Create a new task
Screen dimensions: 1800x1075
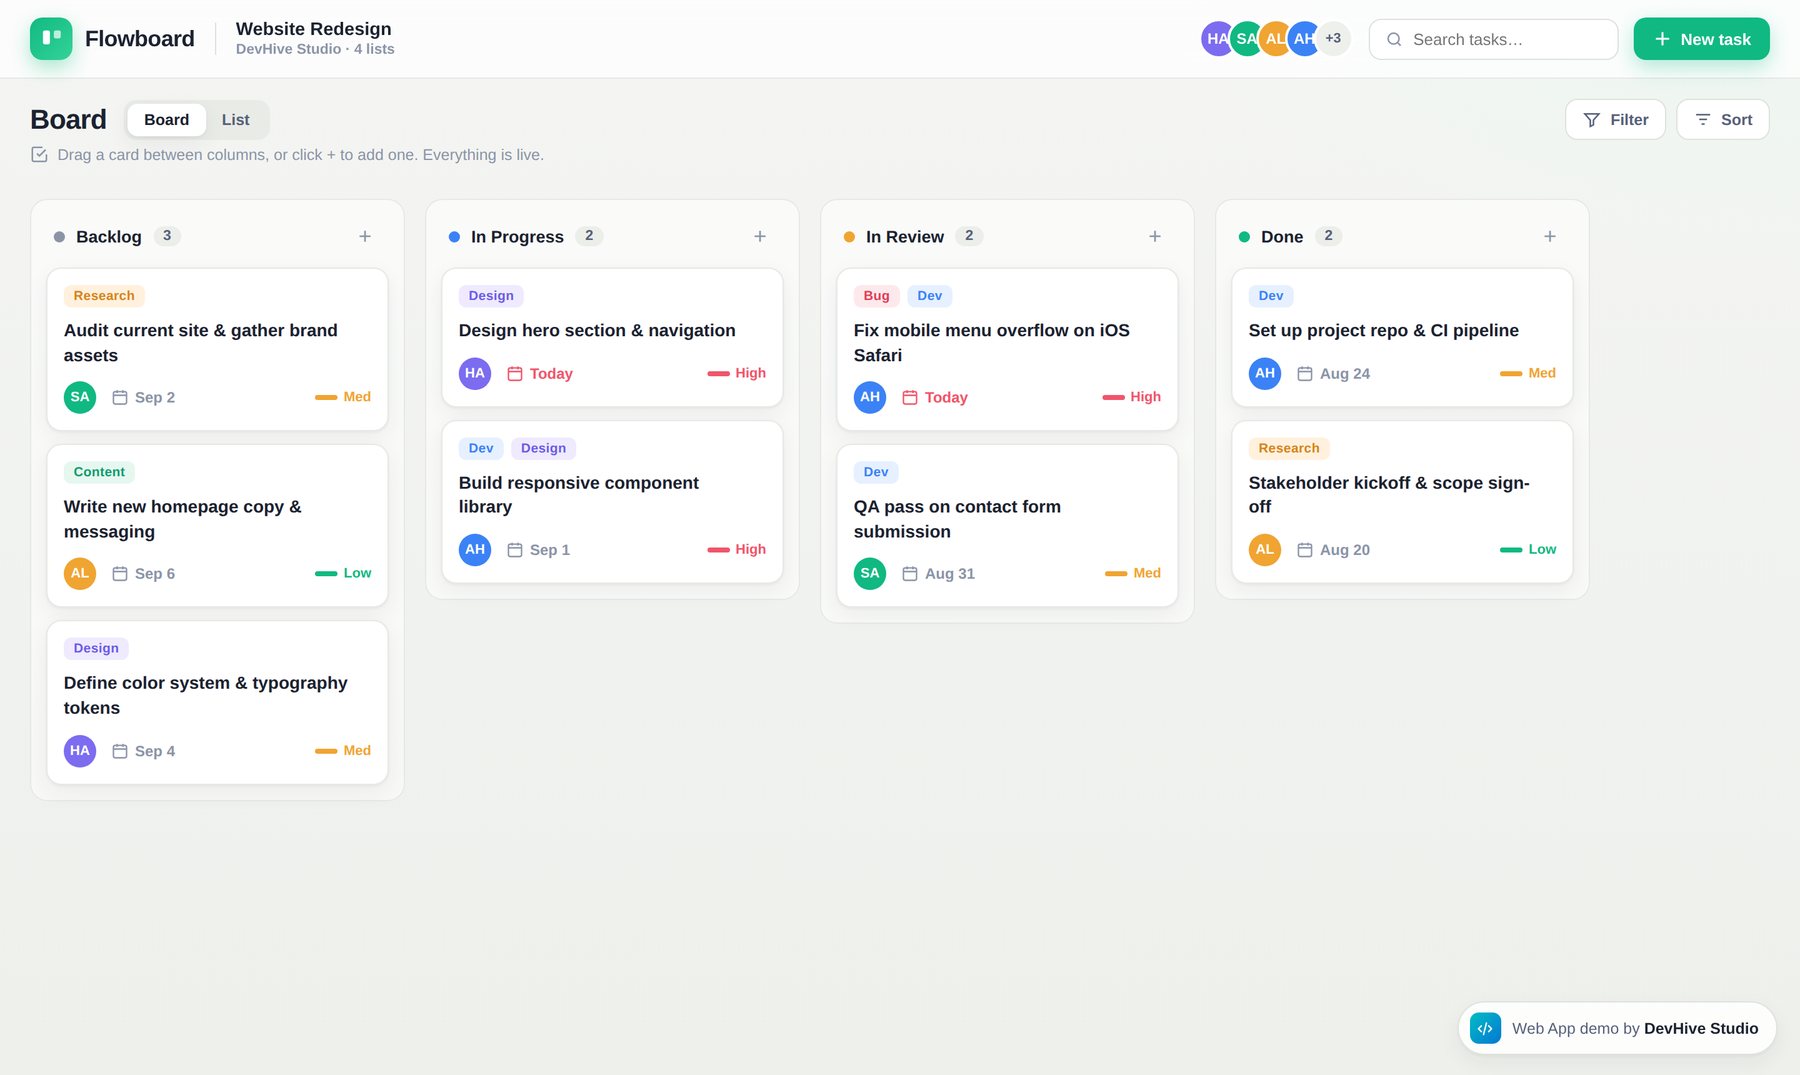[x=1702, y=39]
